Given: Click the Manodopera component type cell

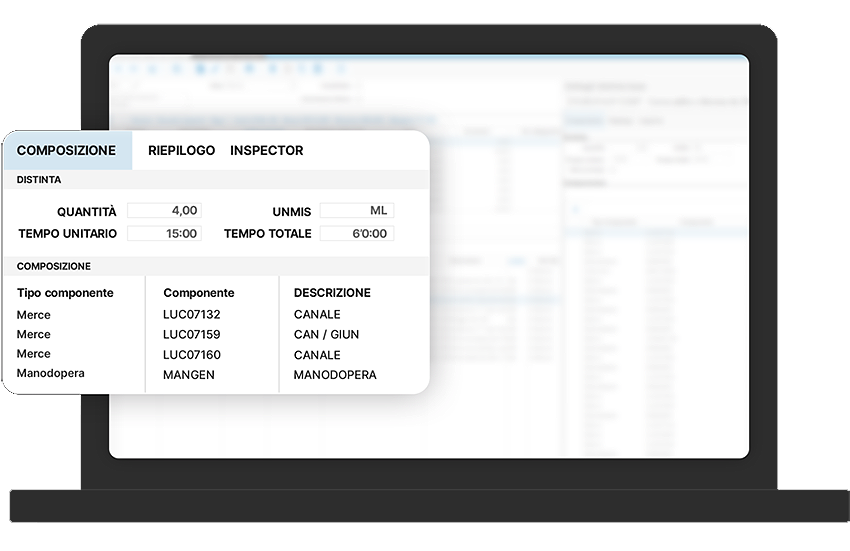Looking at the screenshot, I should (51, 374).
